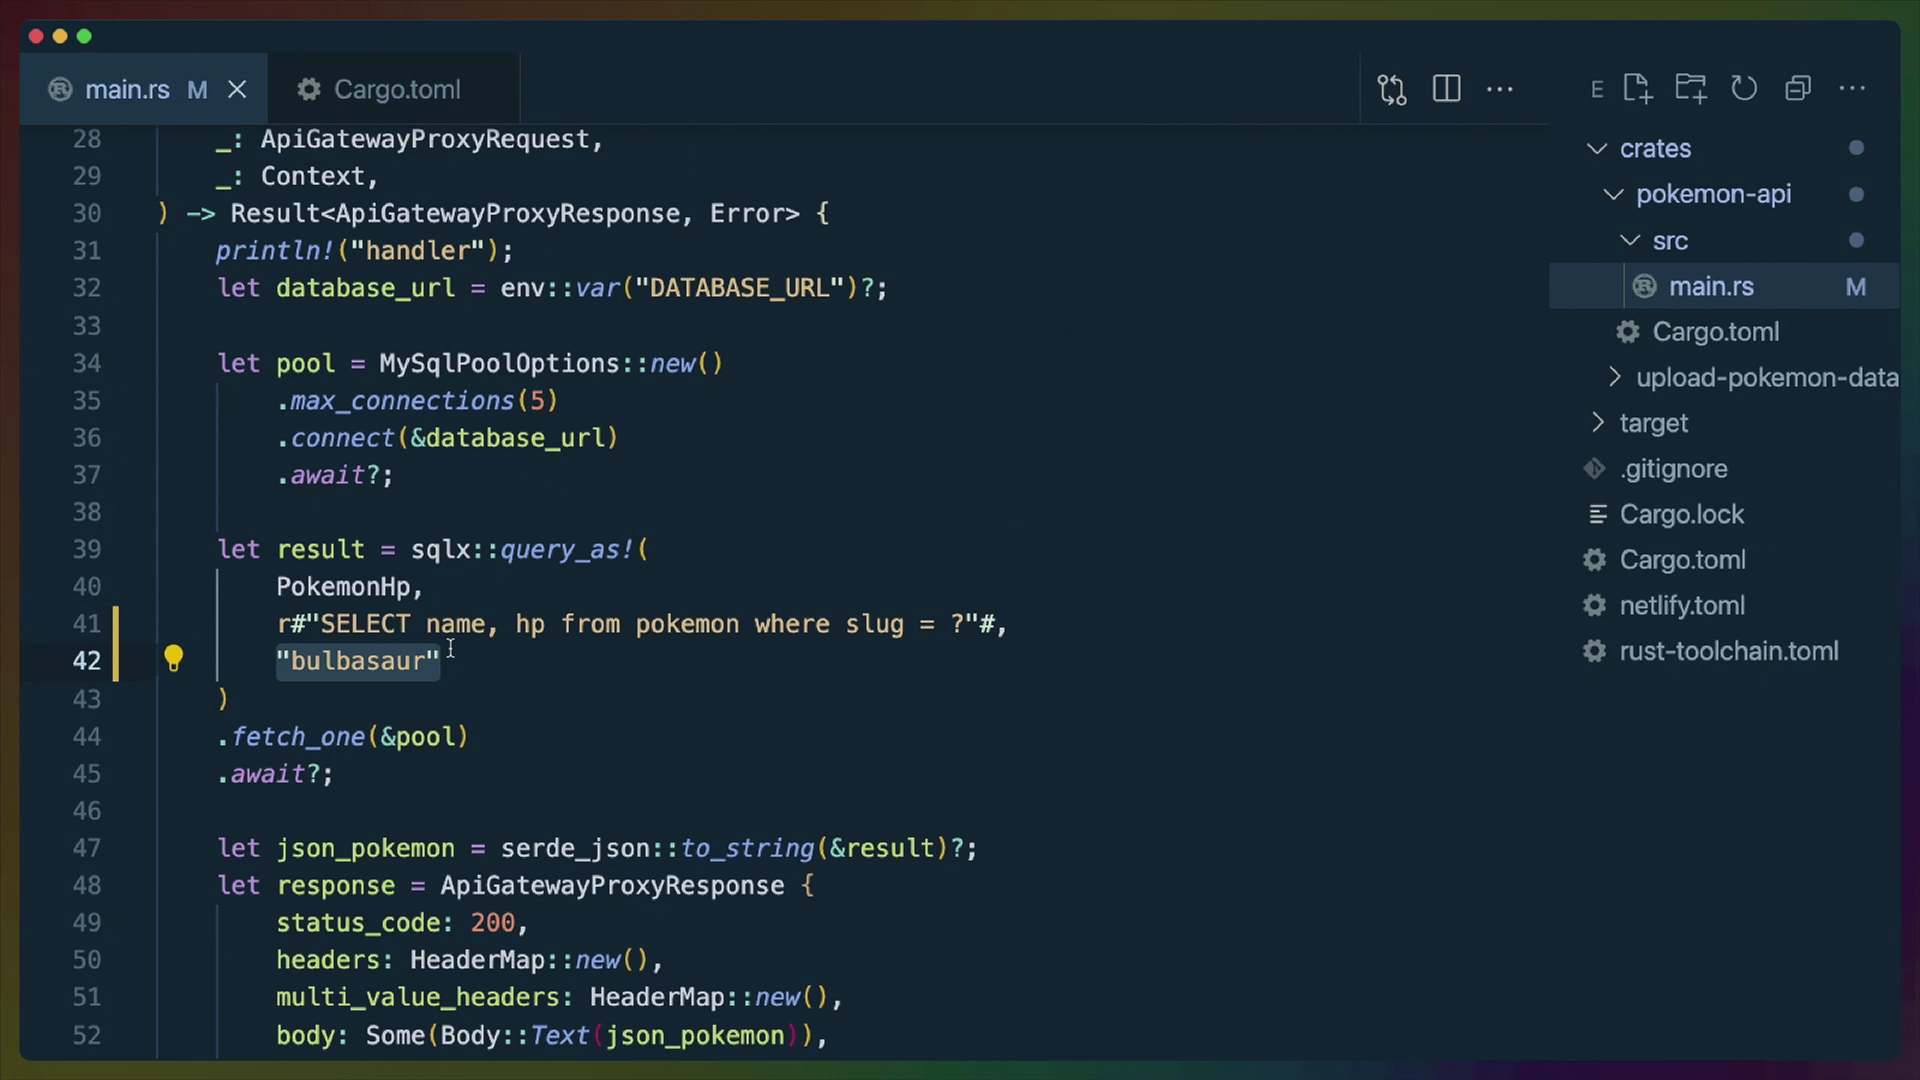Collapse the crates folder
Viewport: 1920px width, 1080px height.
pos(1597,149)
